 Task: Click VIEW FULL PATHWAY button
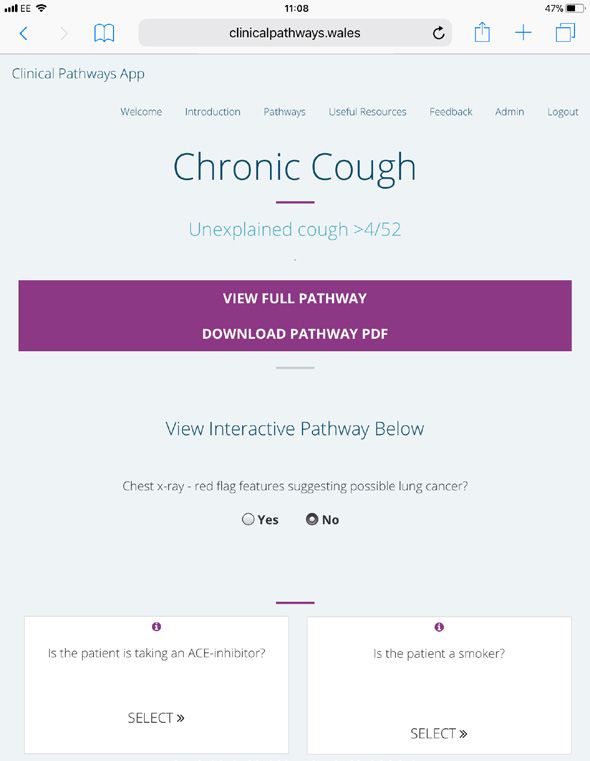295,298
